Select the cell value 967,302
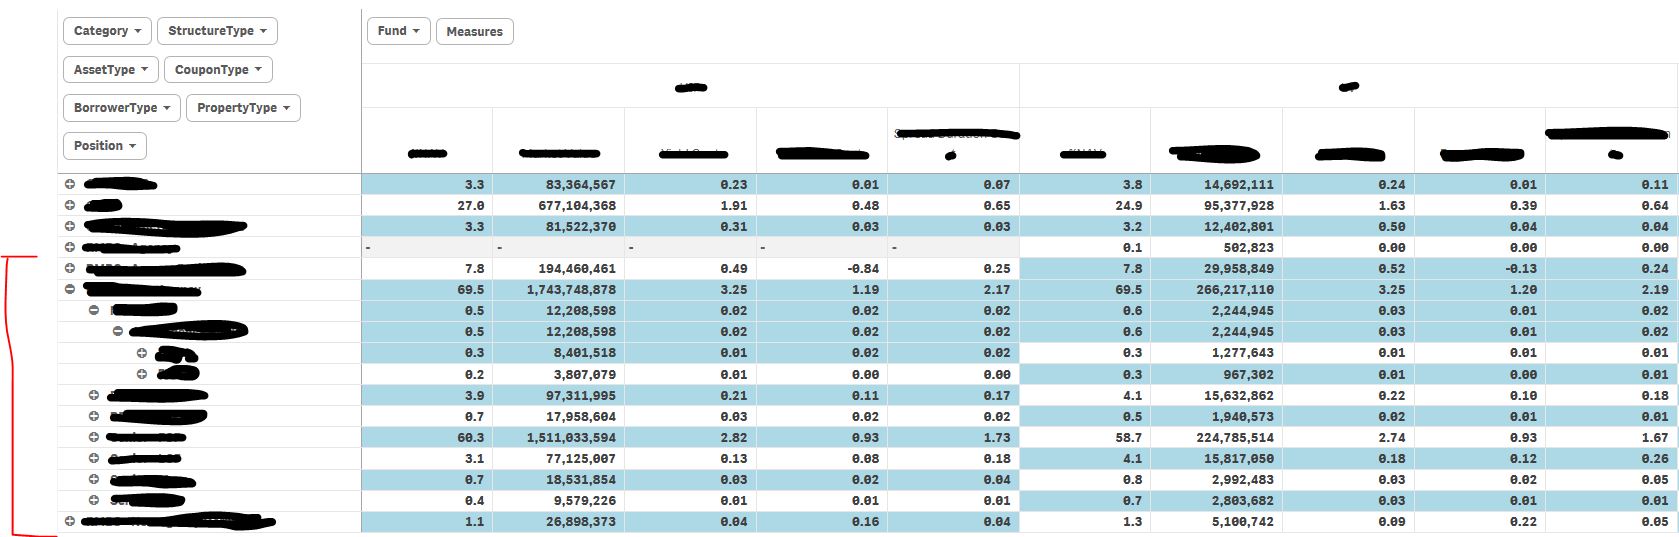This screenshot has height=537, width=1679. 1216,375
